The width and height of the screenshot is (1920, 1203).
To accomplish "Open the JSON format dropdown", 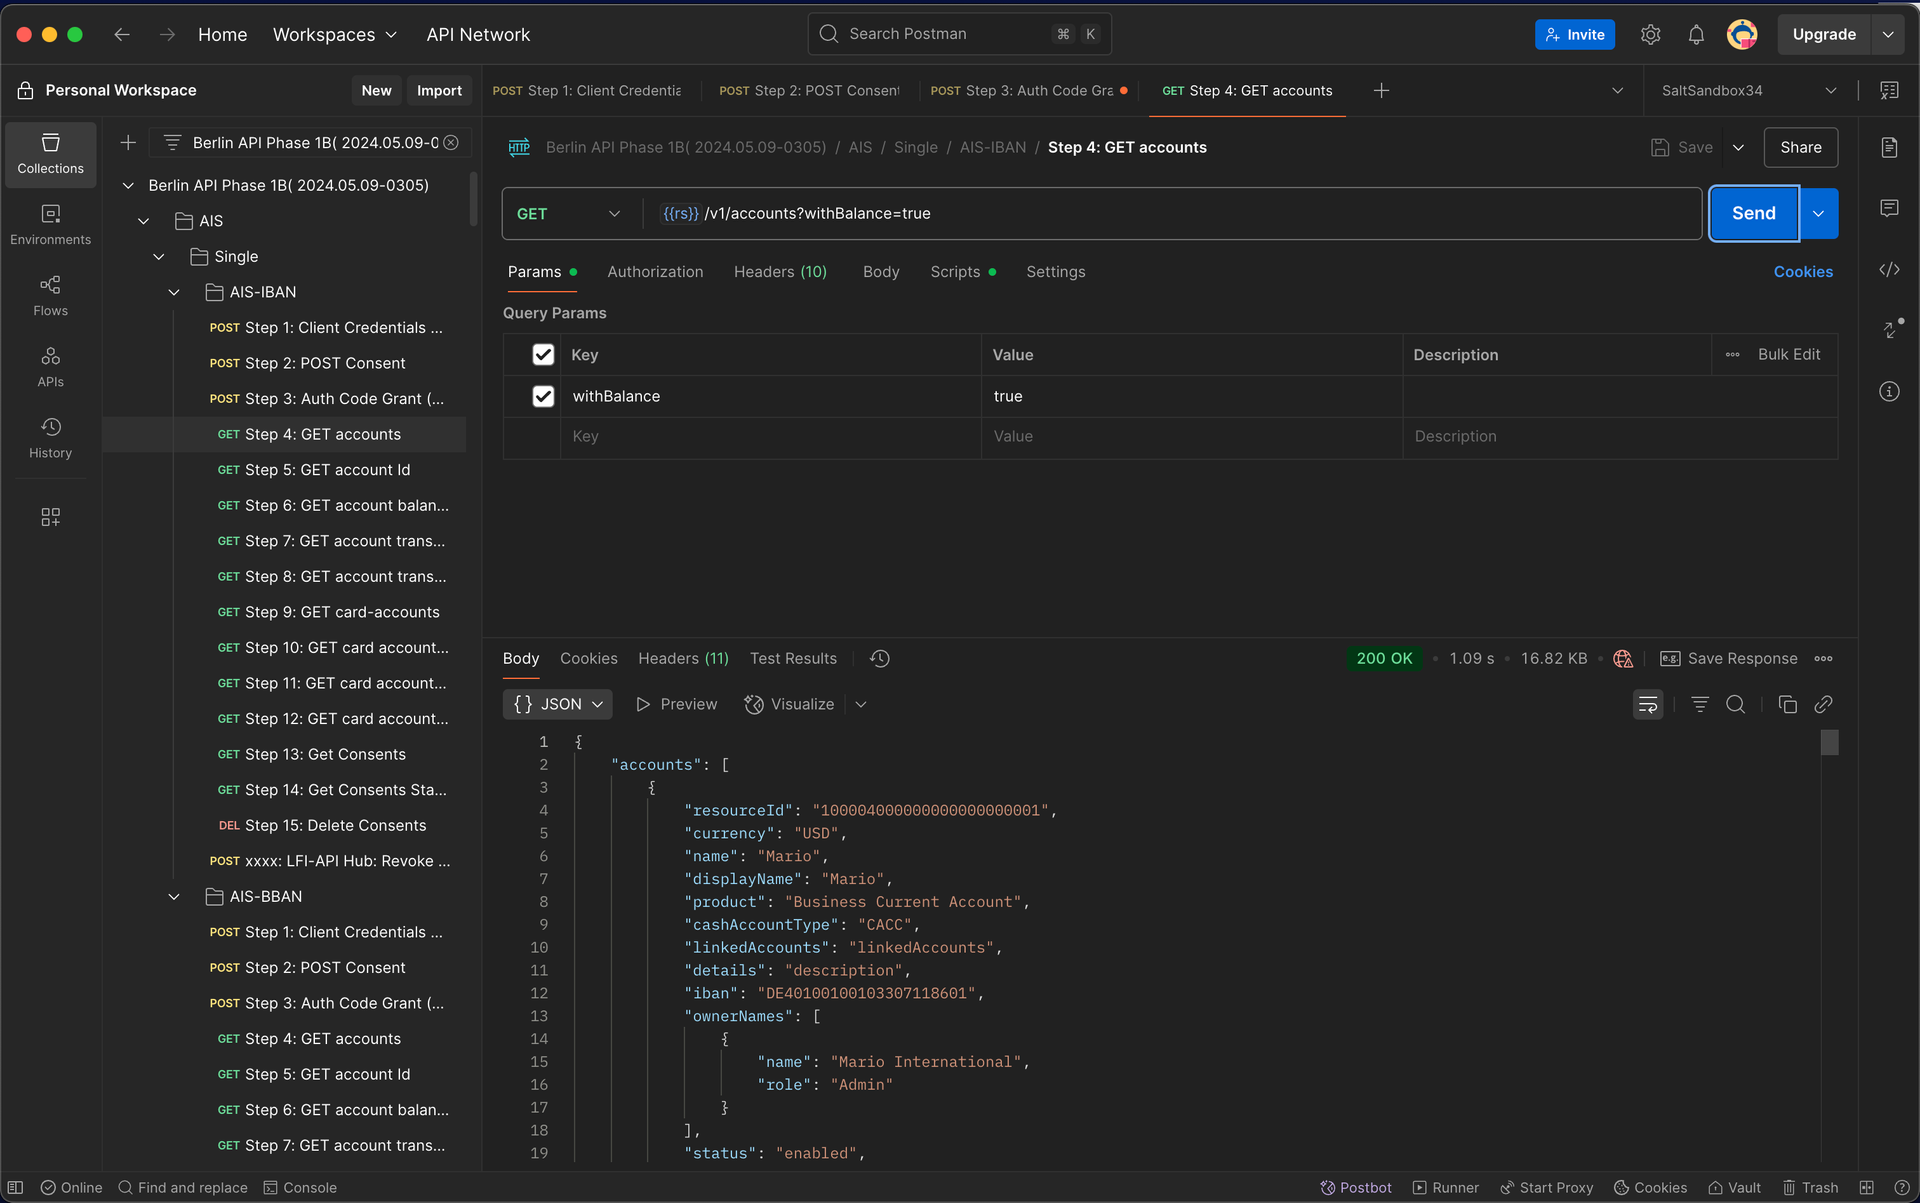I will click(x=557, y=704).
